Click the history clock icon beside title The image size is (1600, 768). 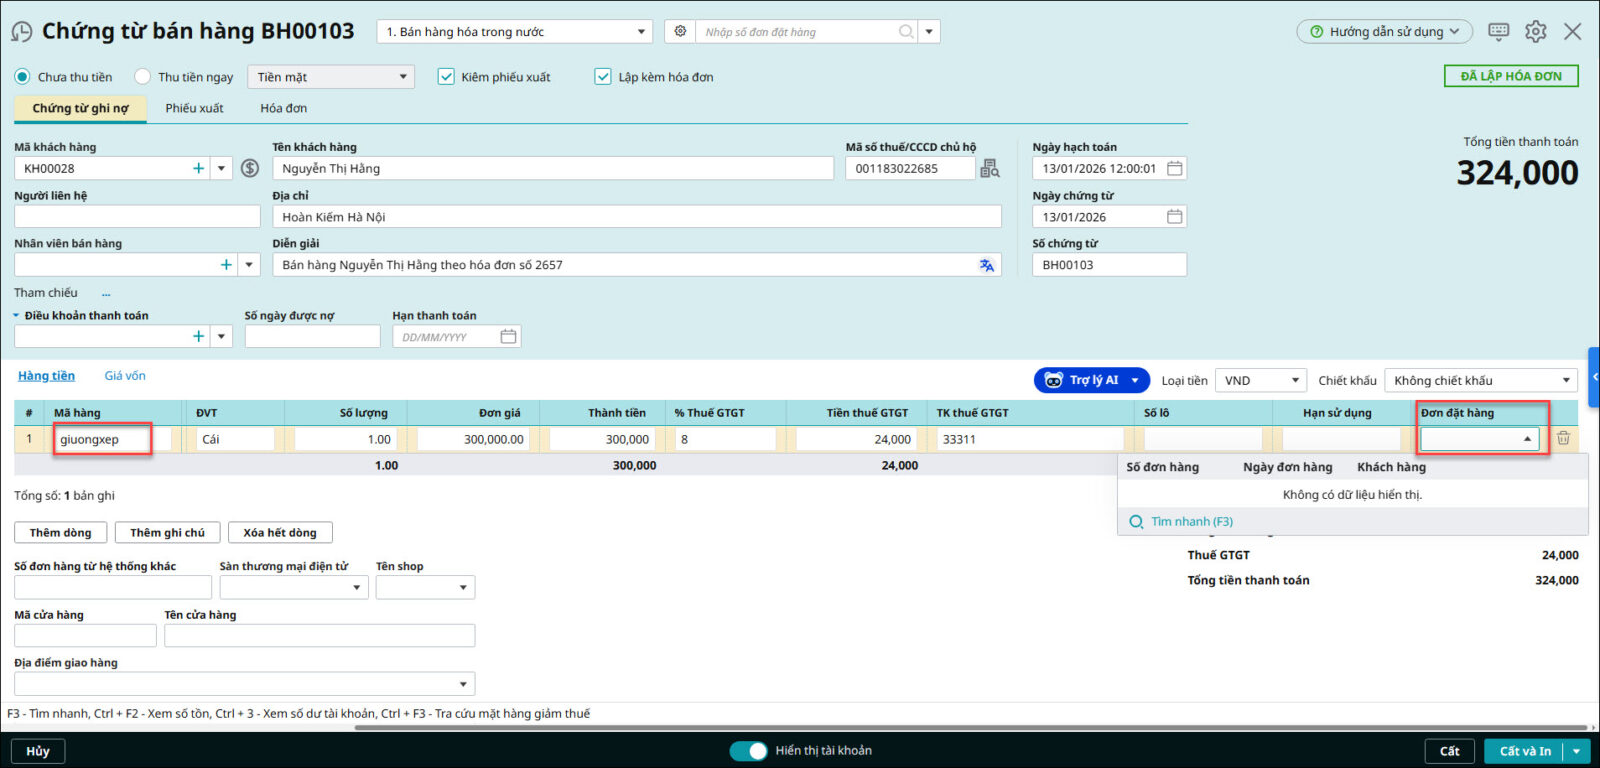click(21, 32)
